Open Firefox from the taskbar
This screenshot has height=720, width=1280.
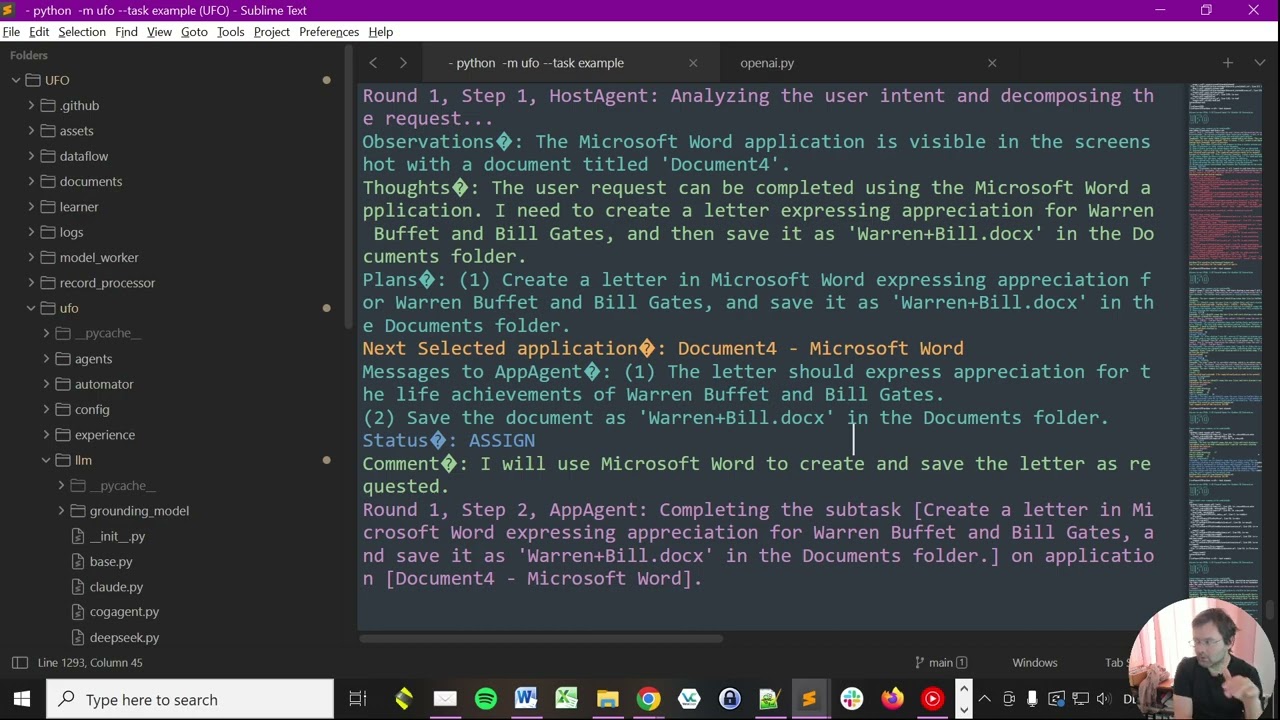(x=892, y=699)
